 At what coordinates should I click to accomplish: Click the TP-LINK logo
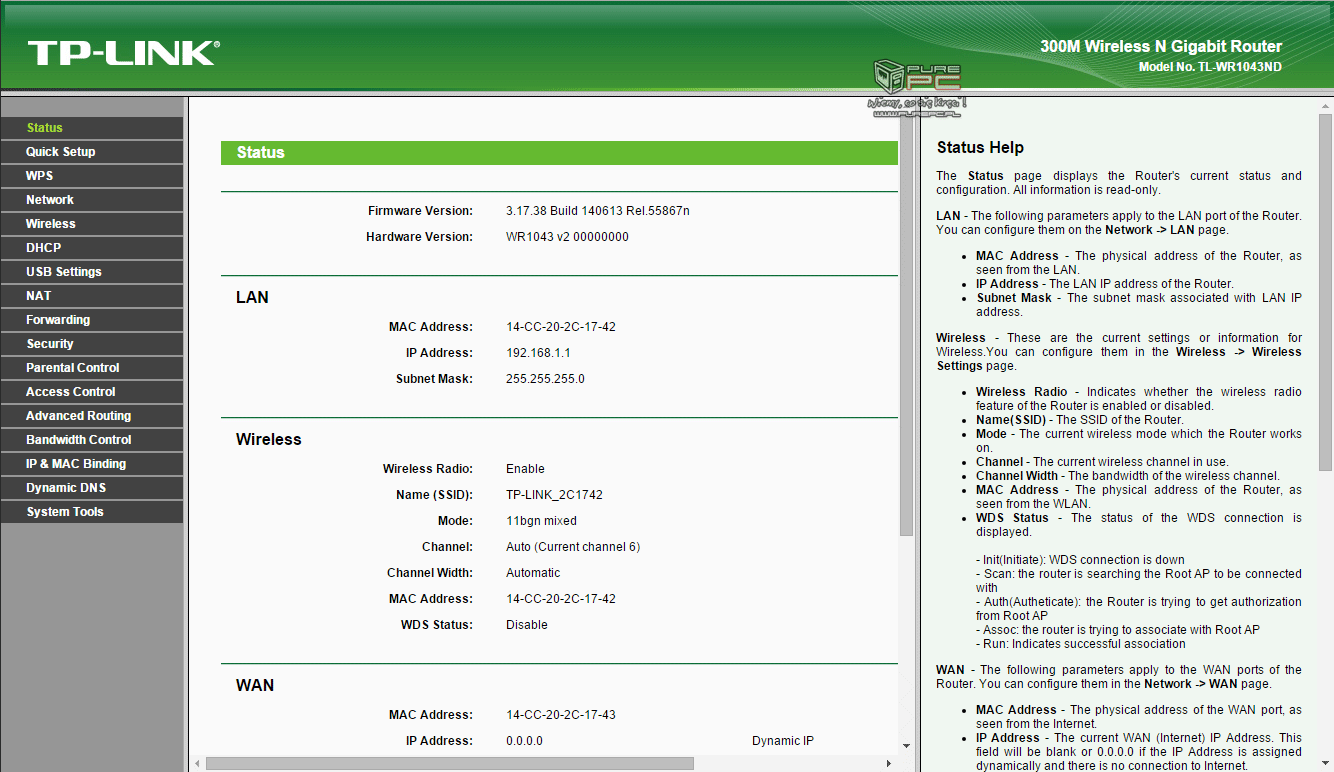pos(123,53)
